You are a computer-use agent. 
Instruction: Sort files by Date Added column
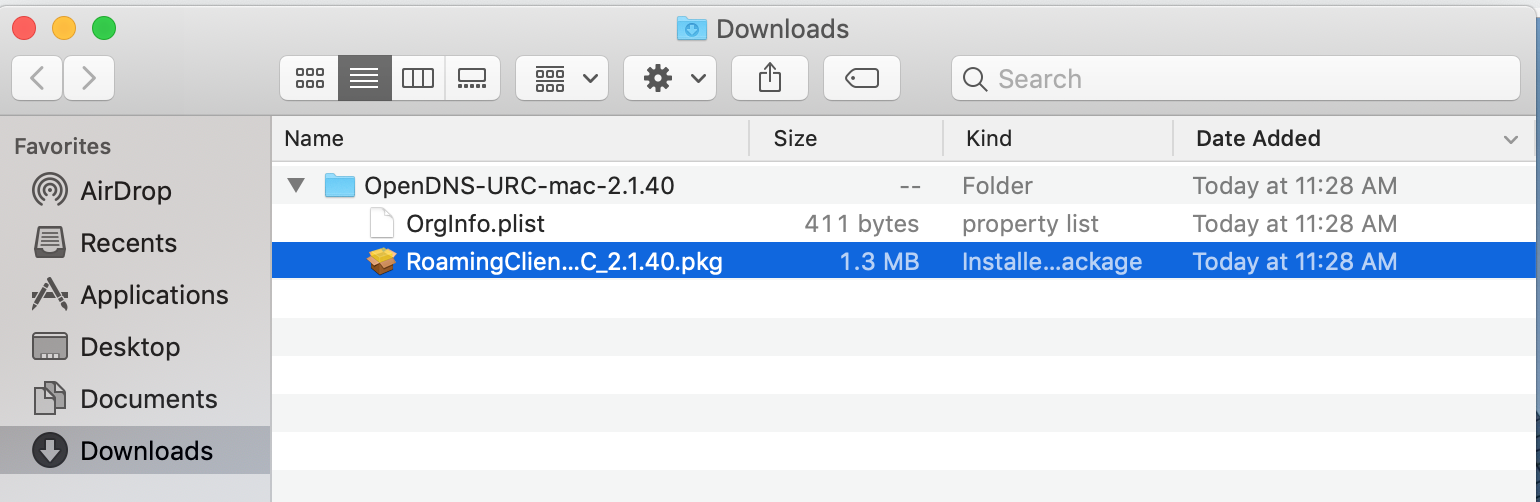pyautogui.click(x=1258, y=139)
